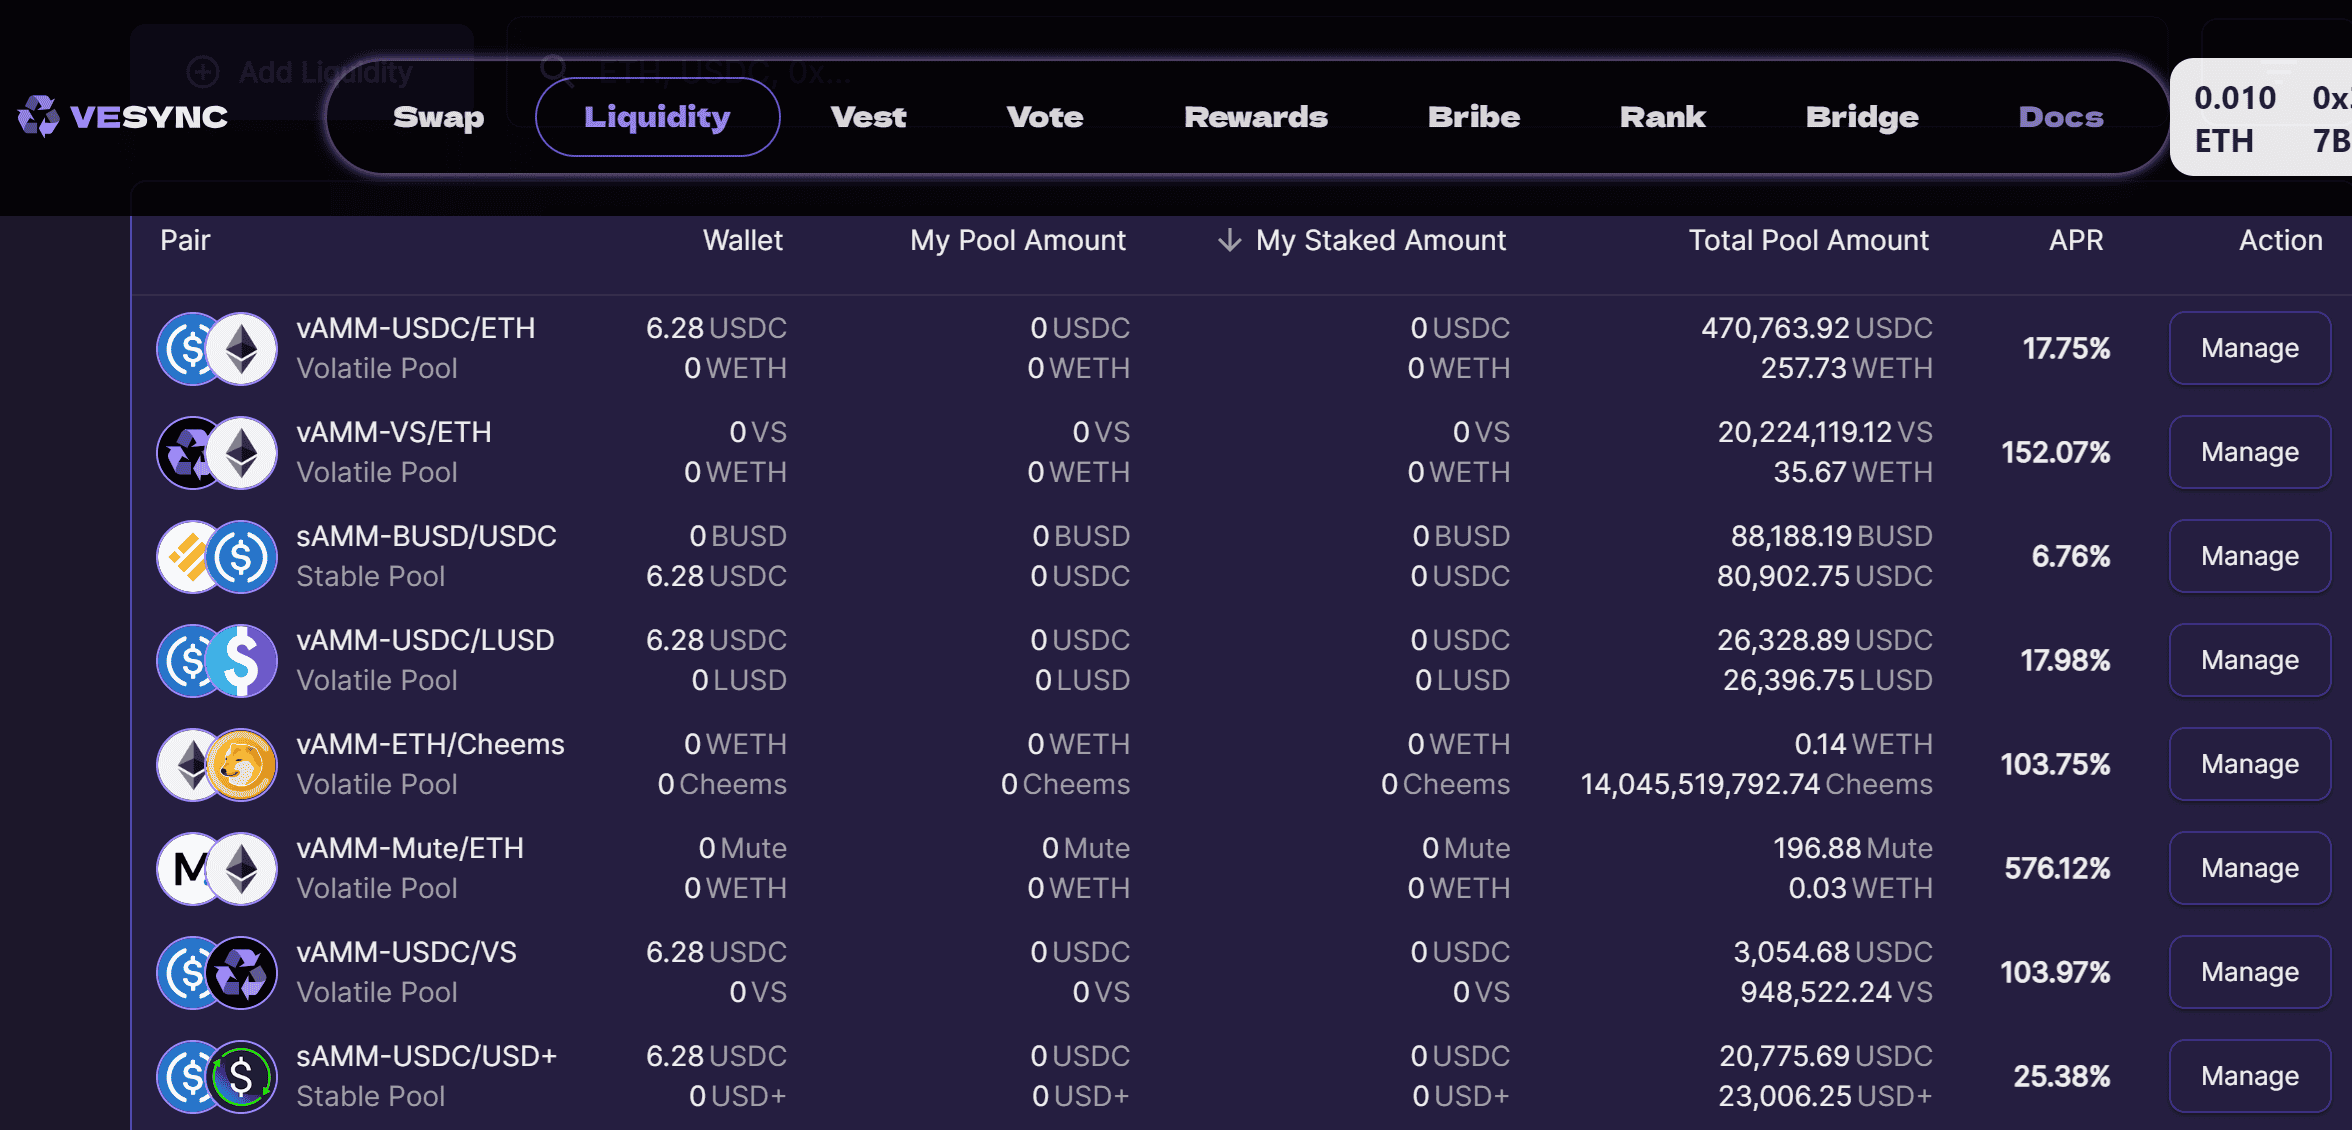Click the 25.38% APR value
Image resolution: width=2352 pixels, height=1130 pixels.
[x=2062, y=1077]
